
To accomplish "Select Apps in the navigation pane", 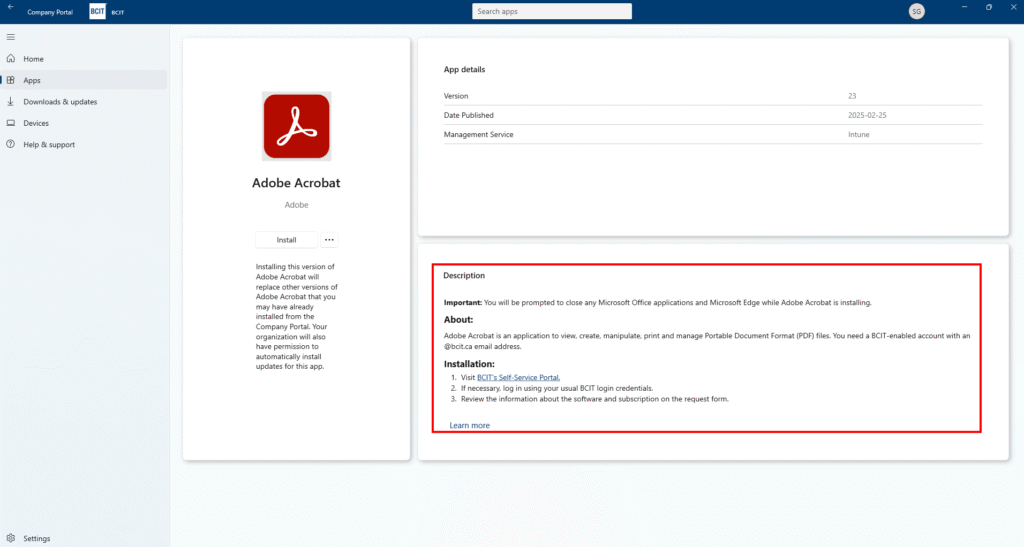I will tap(32, 80).
